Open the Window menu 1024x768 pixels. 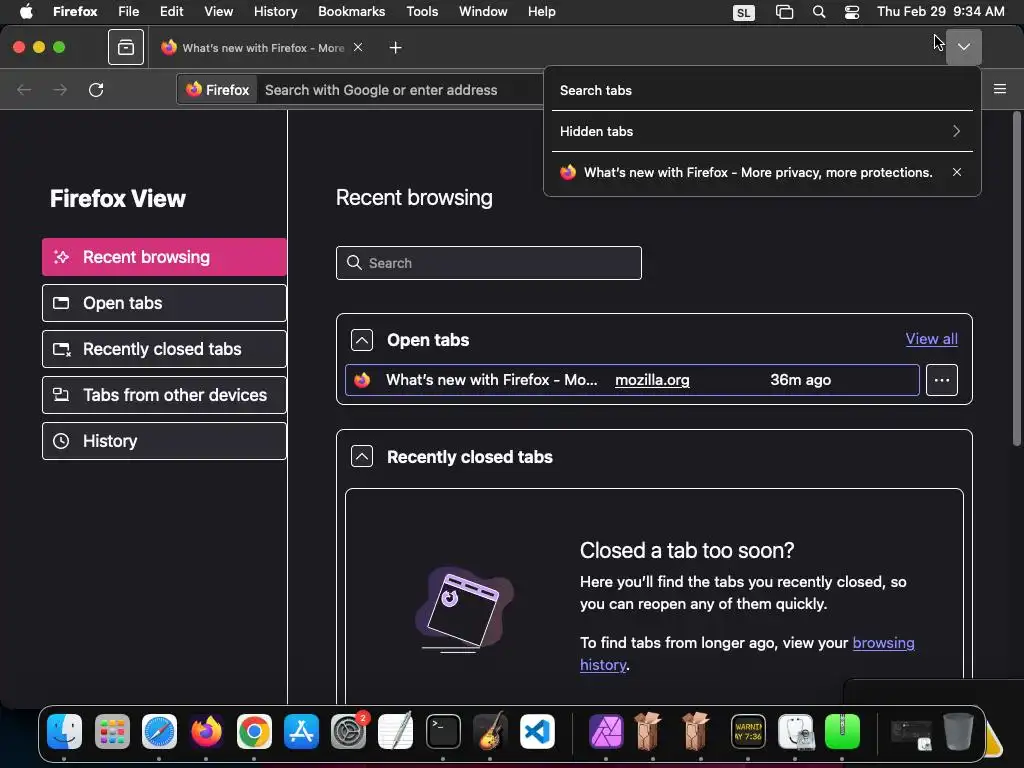tap(483, 12)
